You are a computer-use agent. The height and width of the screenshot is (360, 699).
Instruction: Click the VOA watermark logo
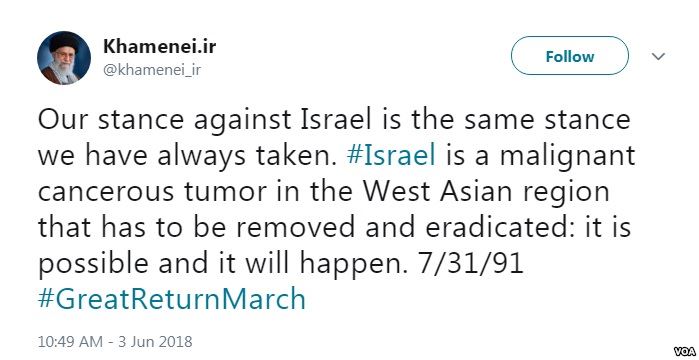683,351
